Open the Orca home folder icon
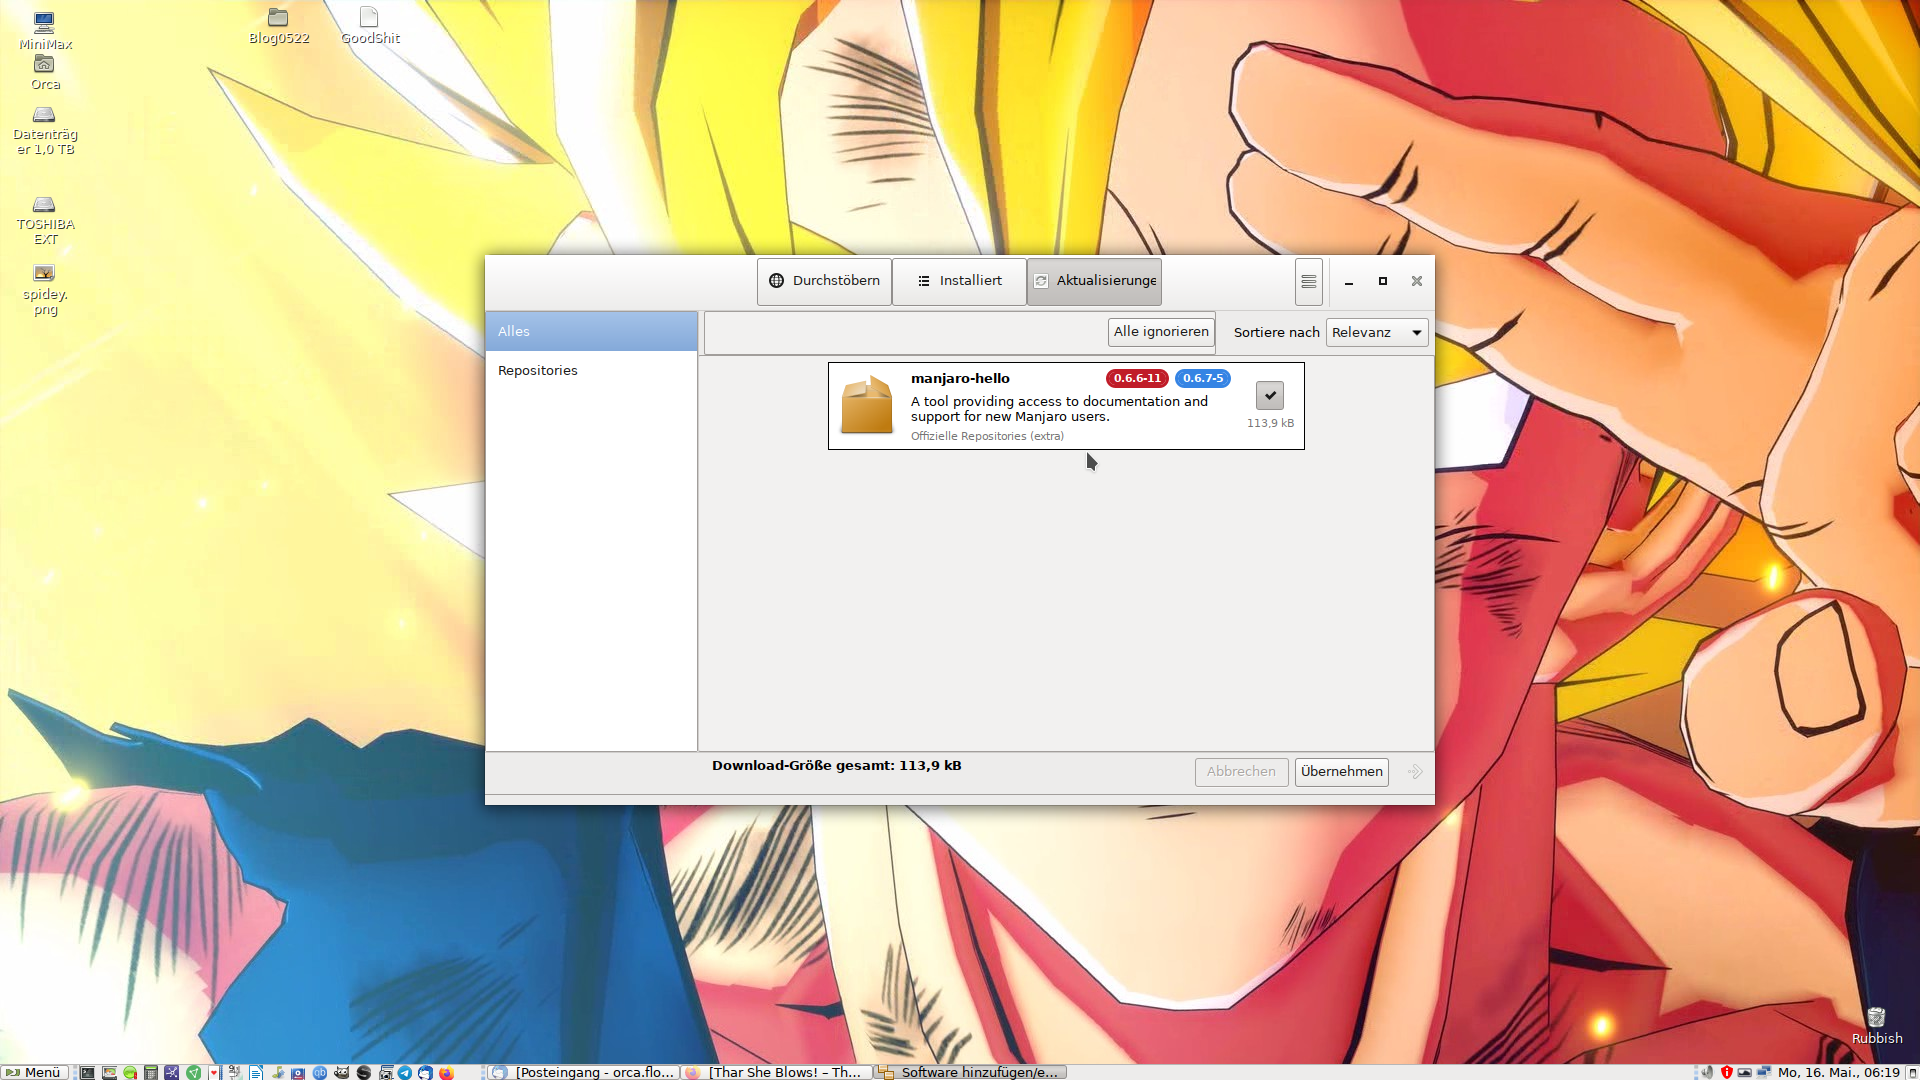1920x1080 pixels. (x=45, y=72)
